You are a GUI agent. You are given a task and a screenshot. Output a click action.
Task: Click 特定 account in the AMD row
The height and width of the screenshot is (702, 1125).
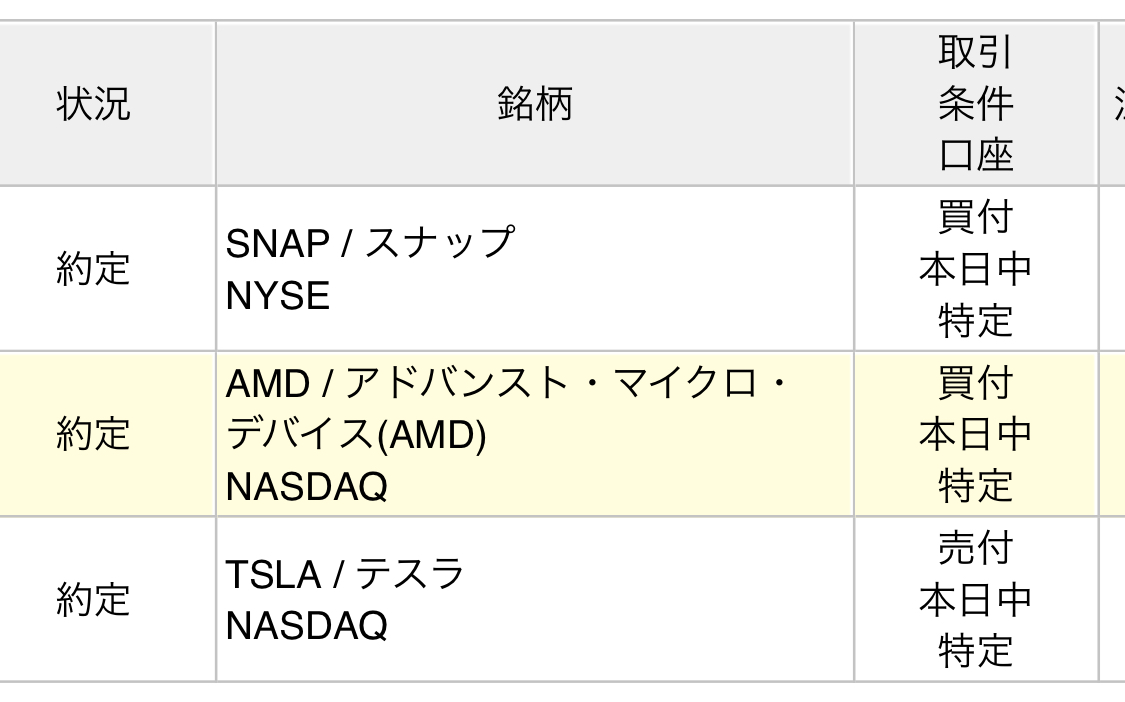point(975,486)
